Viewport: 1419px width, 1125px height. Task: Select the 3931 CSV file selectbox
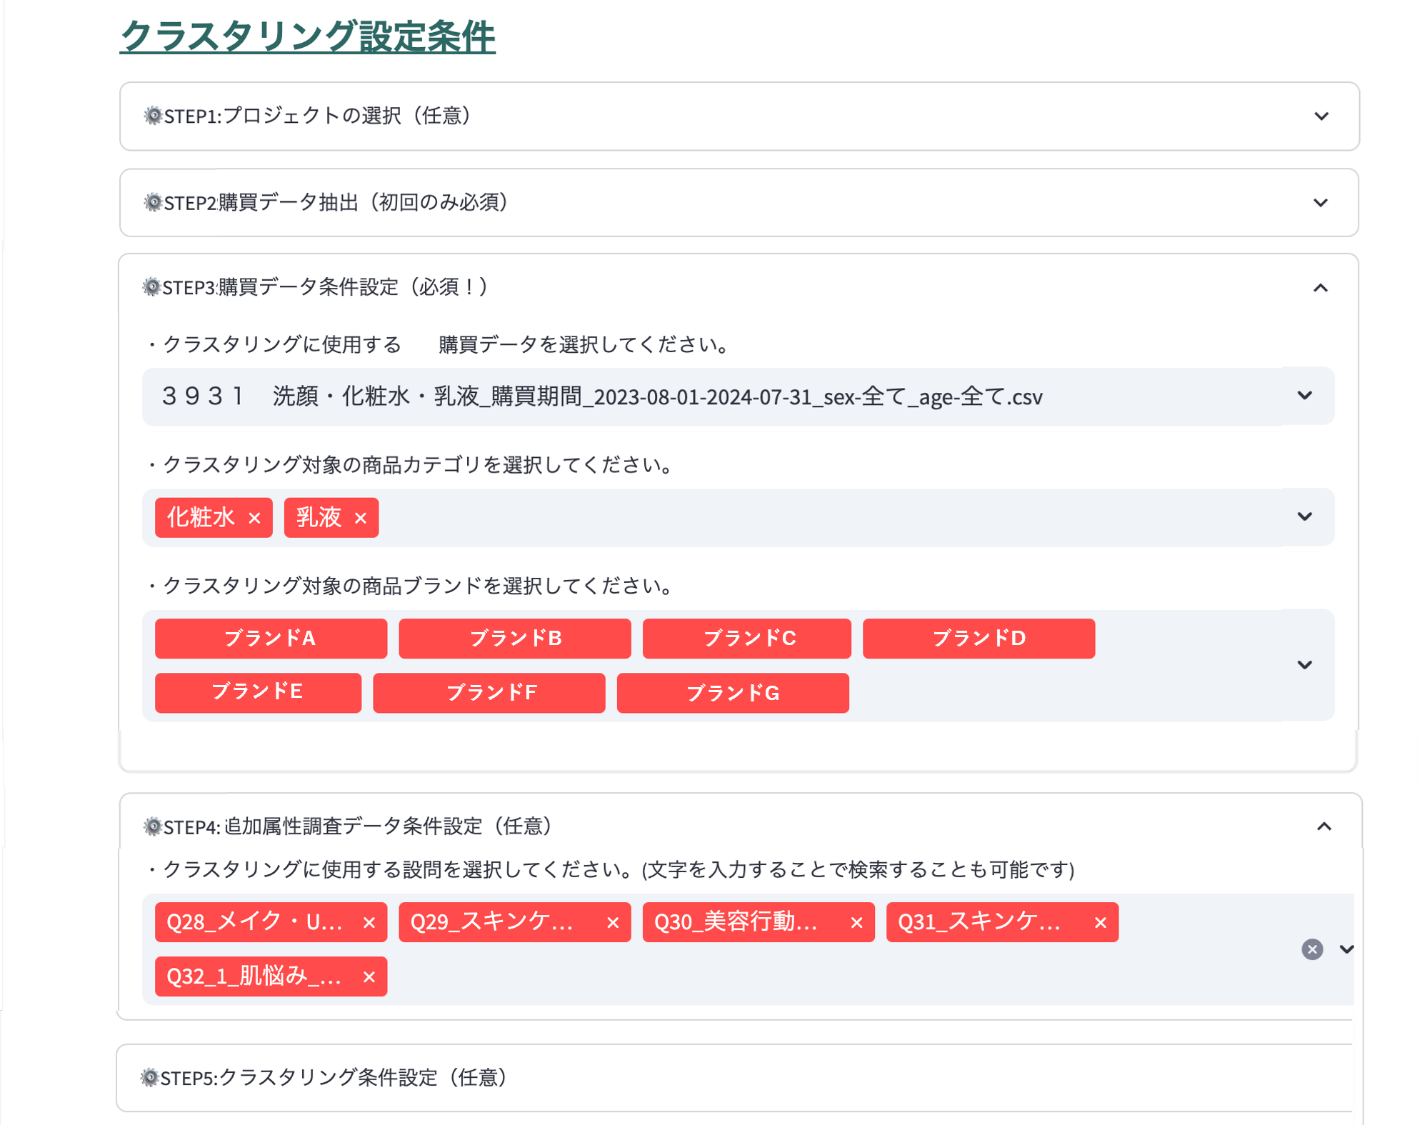click(738, 397)
